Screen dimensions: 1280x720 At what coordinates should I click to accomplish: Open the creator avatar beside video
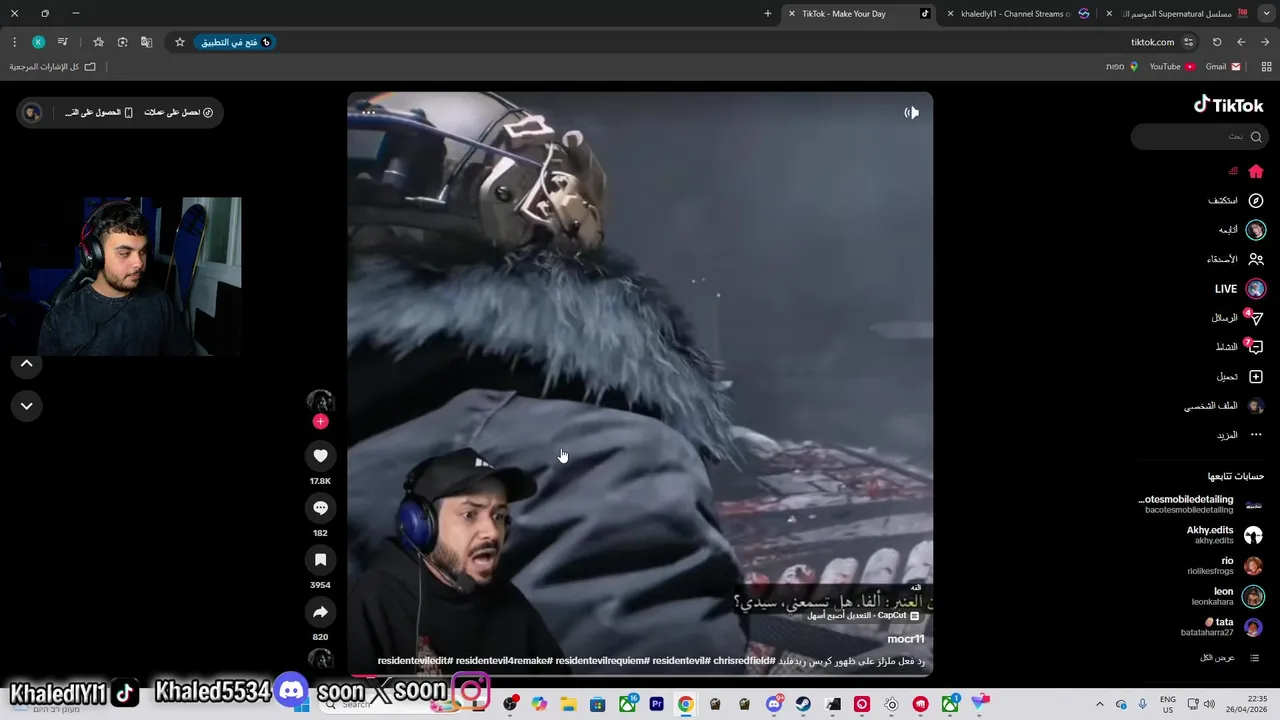(320, 402)
